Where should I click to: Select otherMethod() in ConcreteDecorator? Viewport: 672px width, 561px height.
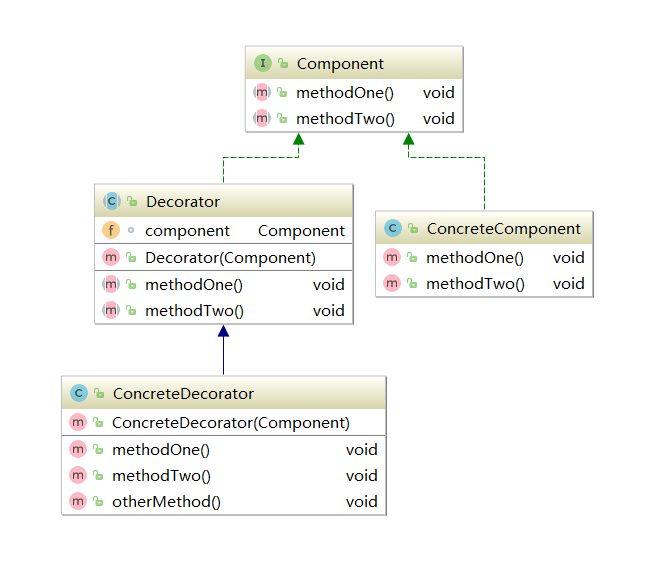click(166, 502)
